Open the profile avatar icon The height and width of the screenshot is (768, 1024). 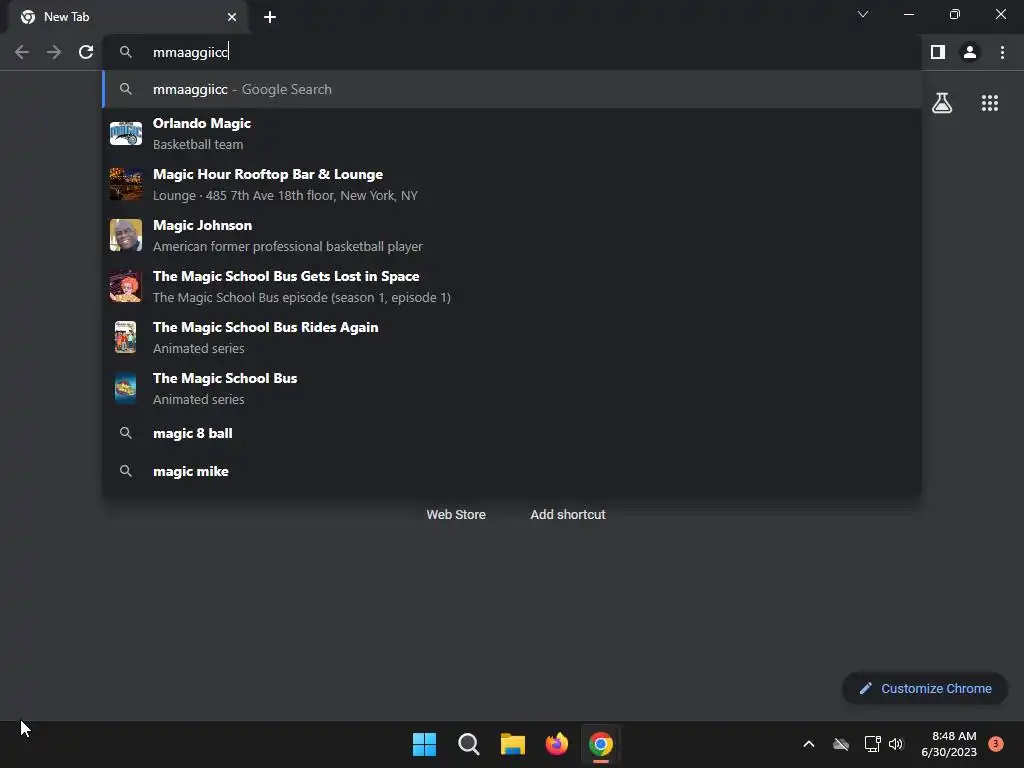click(x=970, y=52)
